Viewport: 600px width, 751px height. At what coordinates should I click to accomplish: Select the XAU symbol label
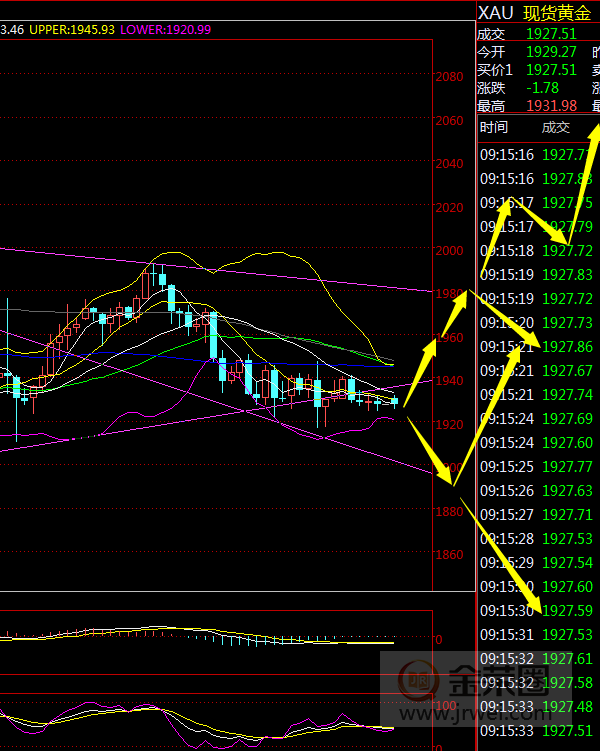pos(497,13)
